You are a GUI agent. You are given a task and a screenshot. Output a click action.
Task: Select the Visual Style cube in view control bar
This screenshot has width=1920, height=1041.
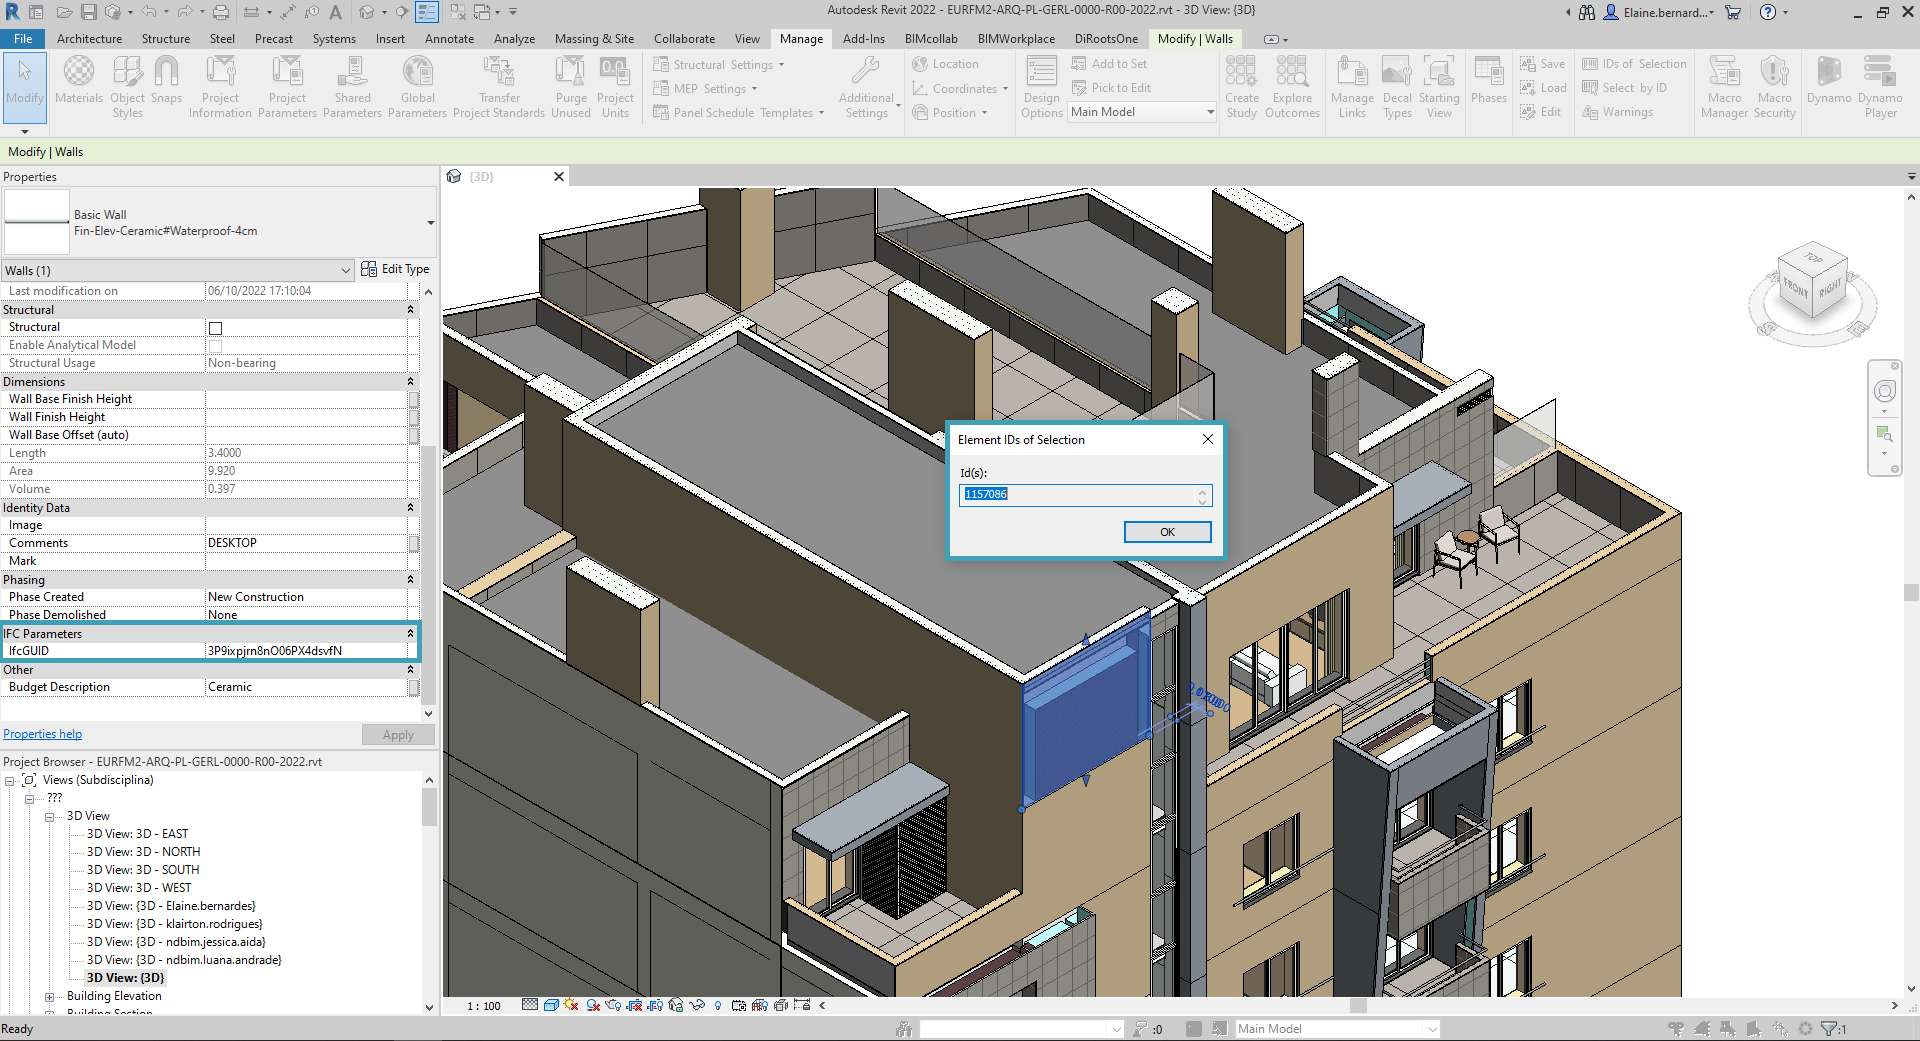click(x=551, y=1005)
